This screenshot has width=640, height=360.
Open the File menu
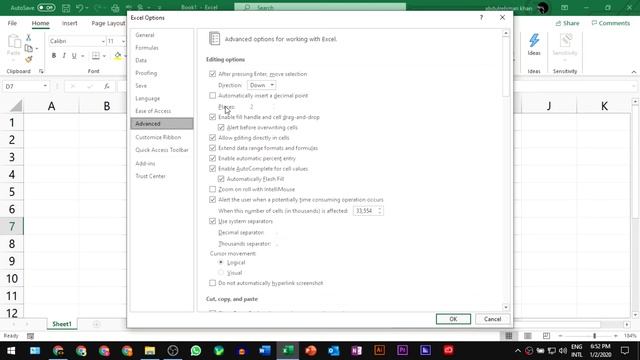tap(12, 23)
